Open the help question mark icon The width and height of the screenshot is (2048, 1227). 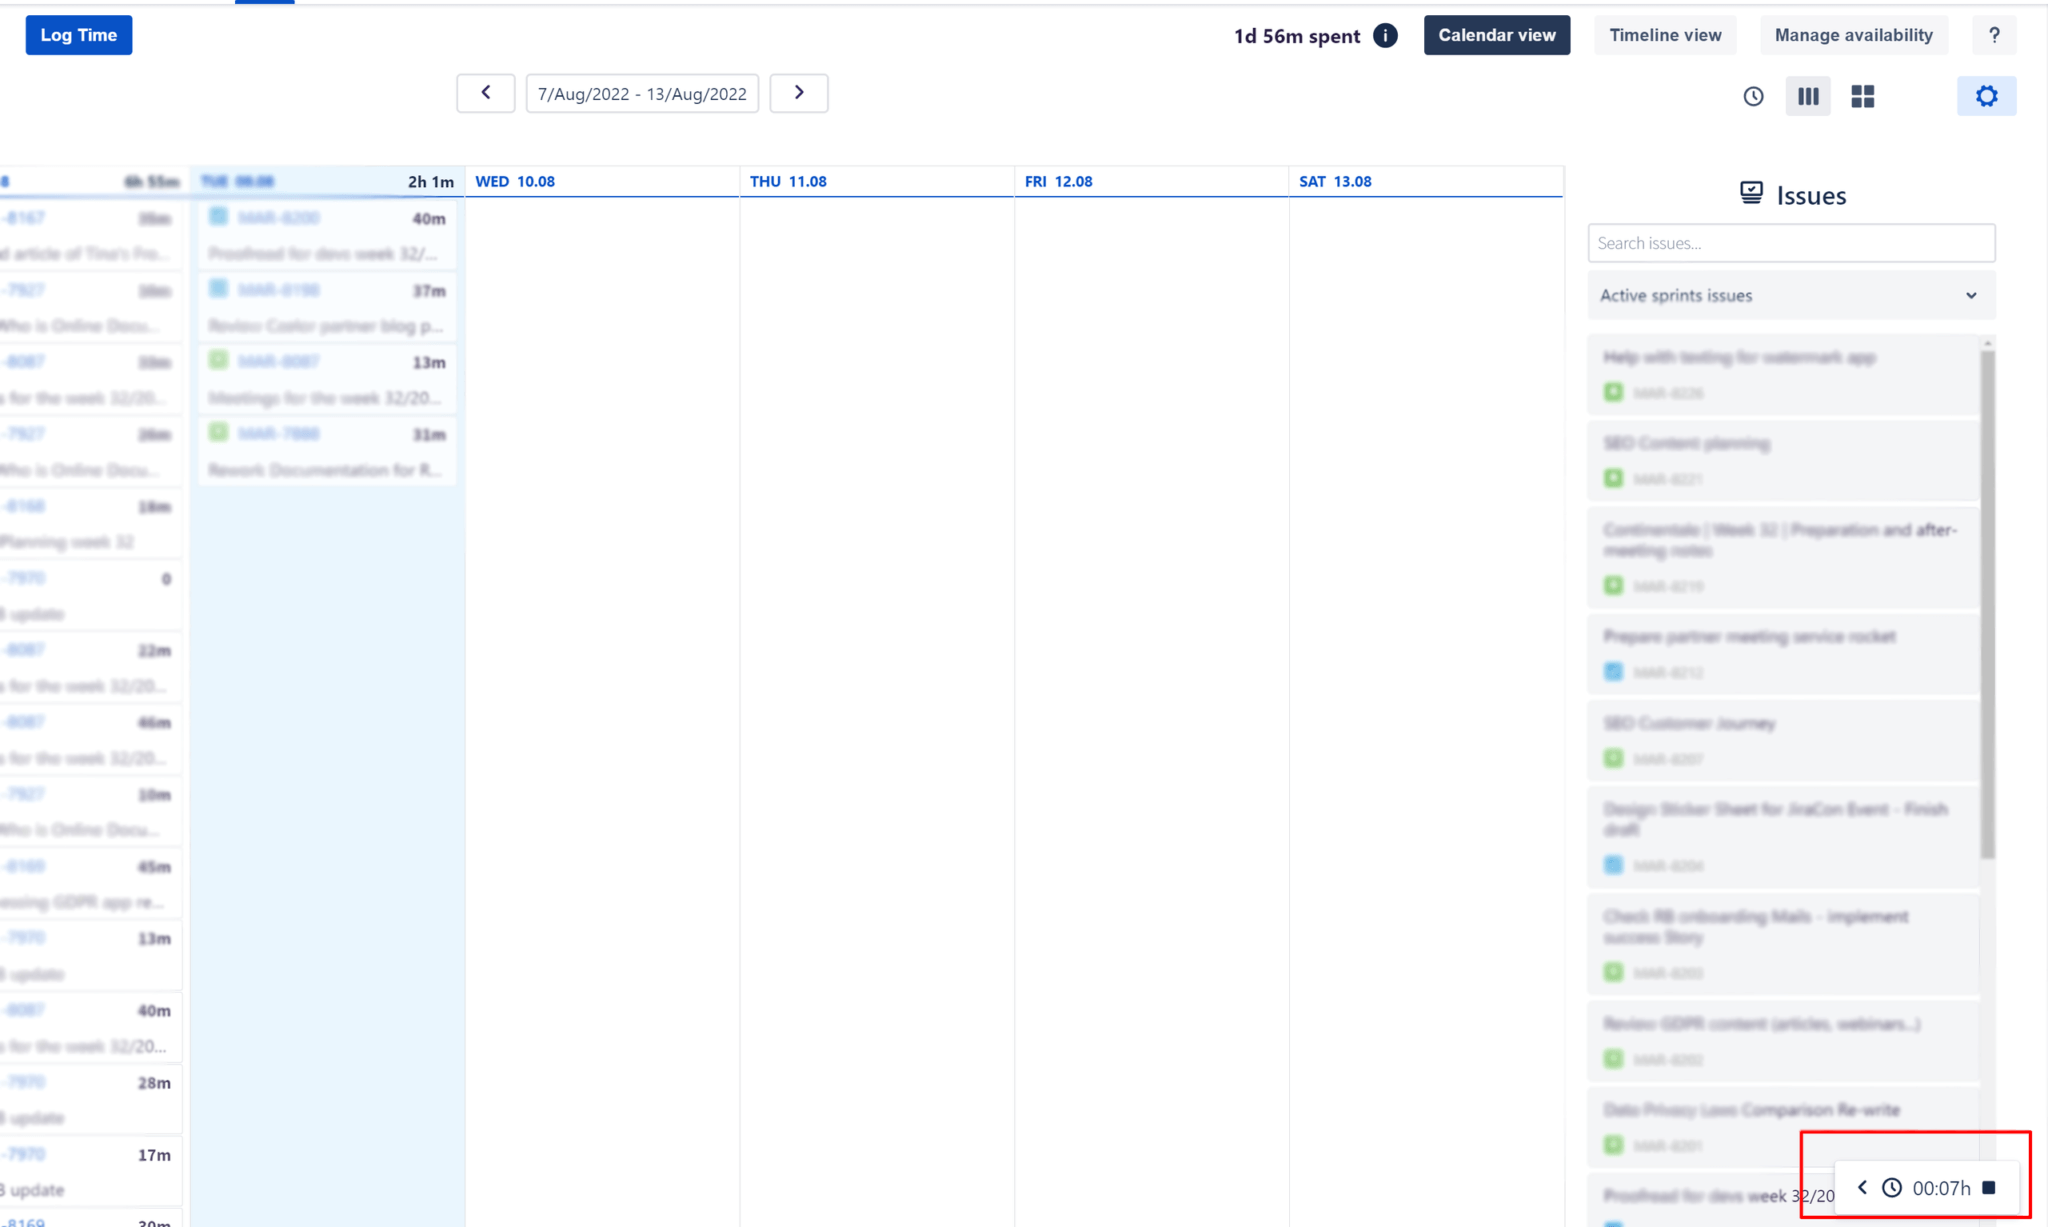click(x=1995, y=35)
